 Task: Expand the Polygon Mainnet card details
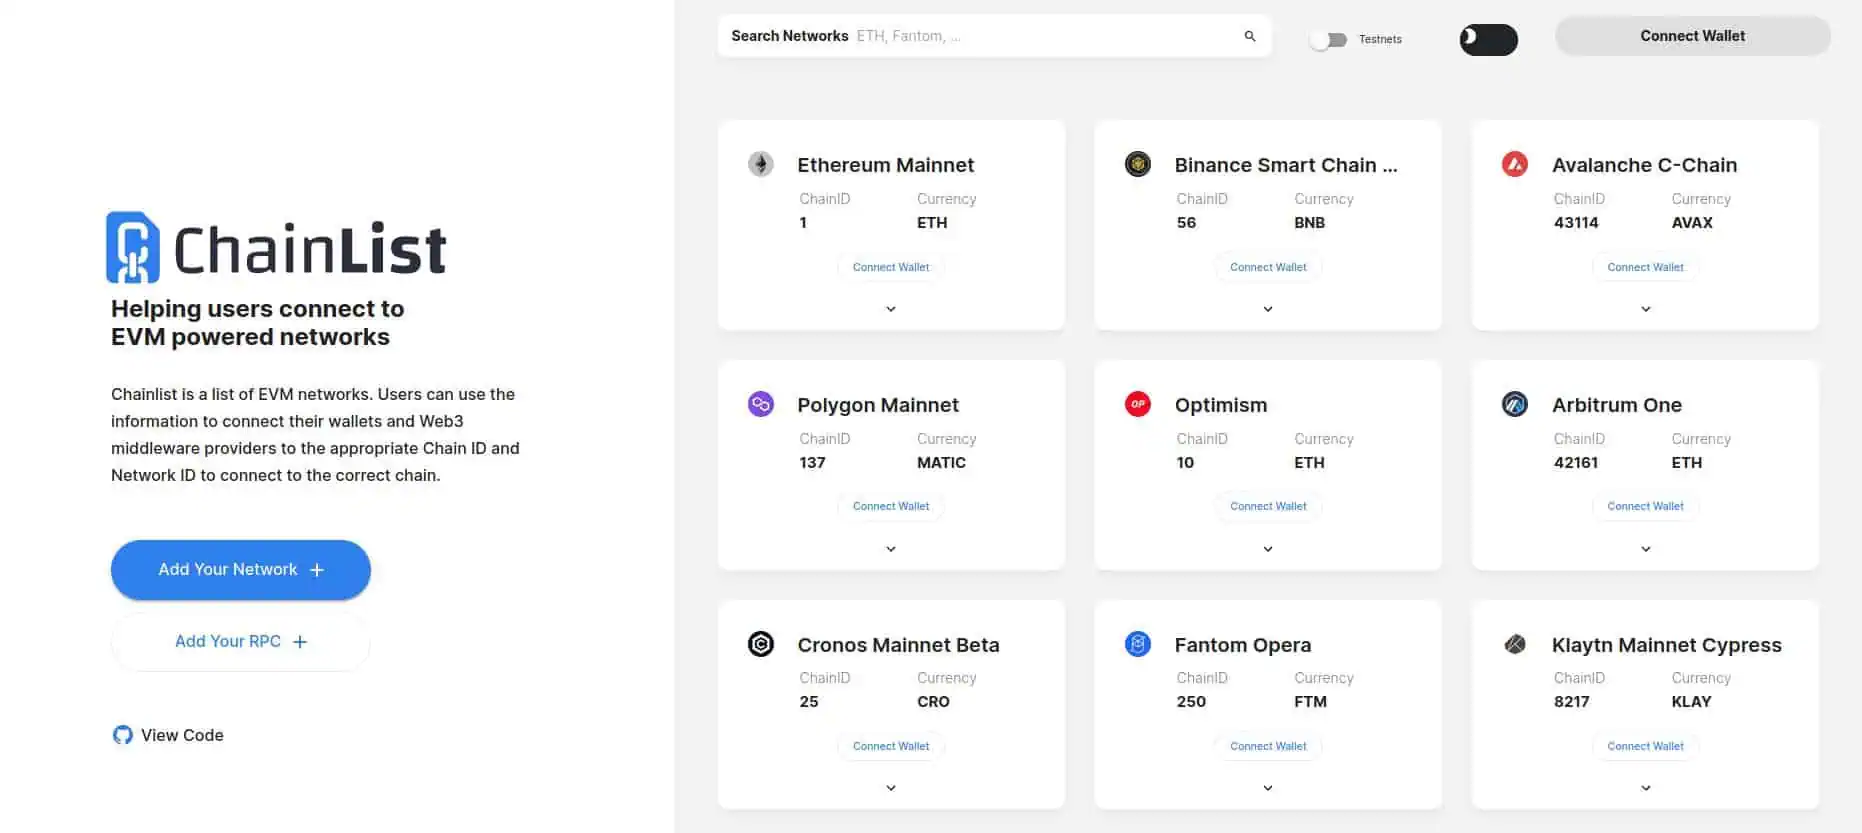tap(891, 549)
